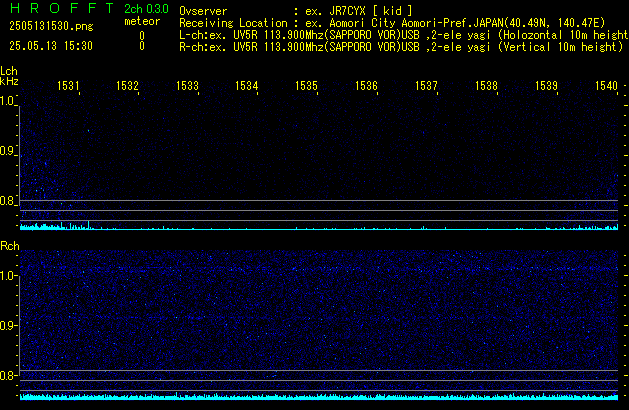Click the Lch 0.9 kHz axis label
629x410 pixels.
pos(7,151)
